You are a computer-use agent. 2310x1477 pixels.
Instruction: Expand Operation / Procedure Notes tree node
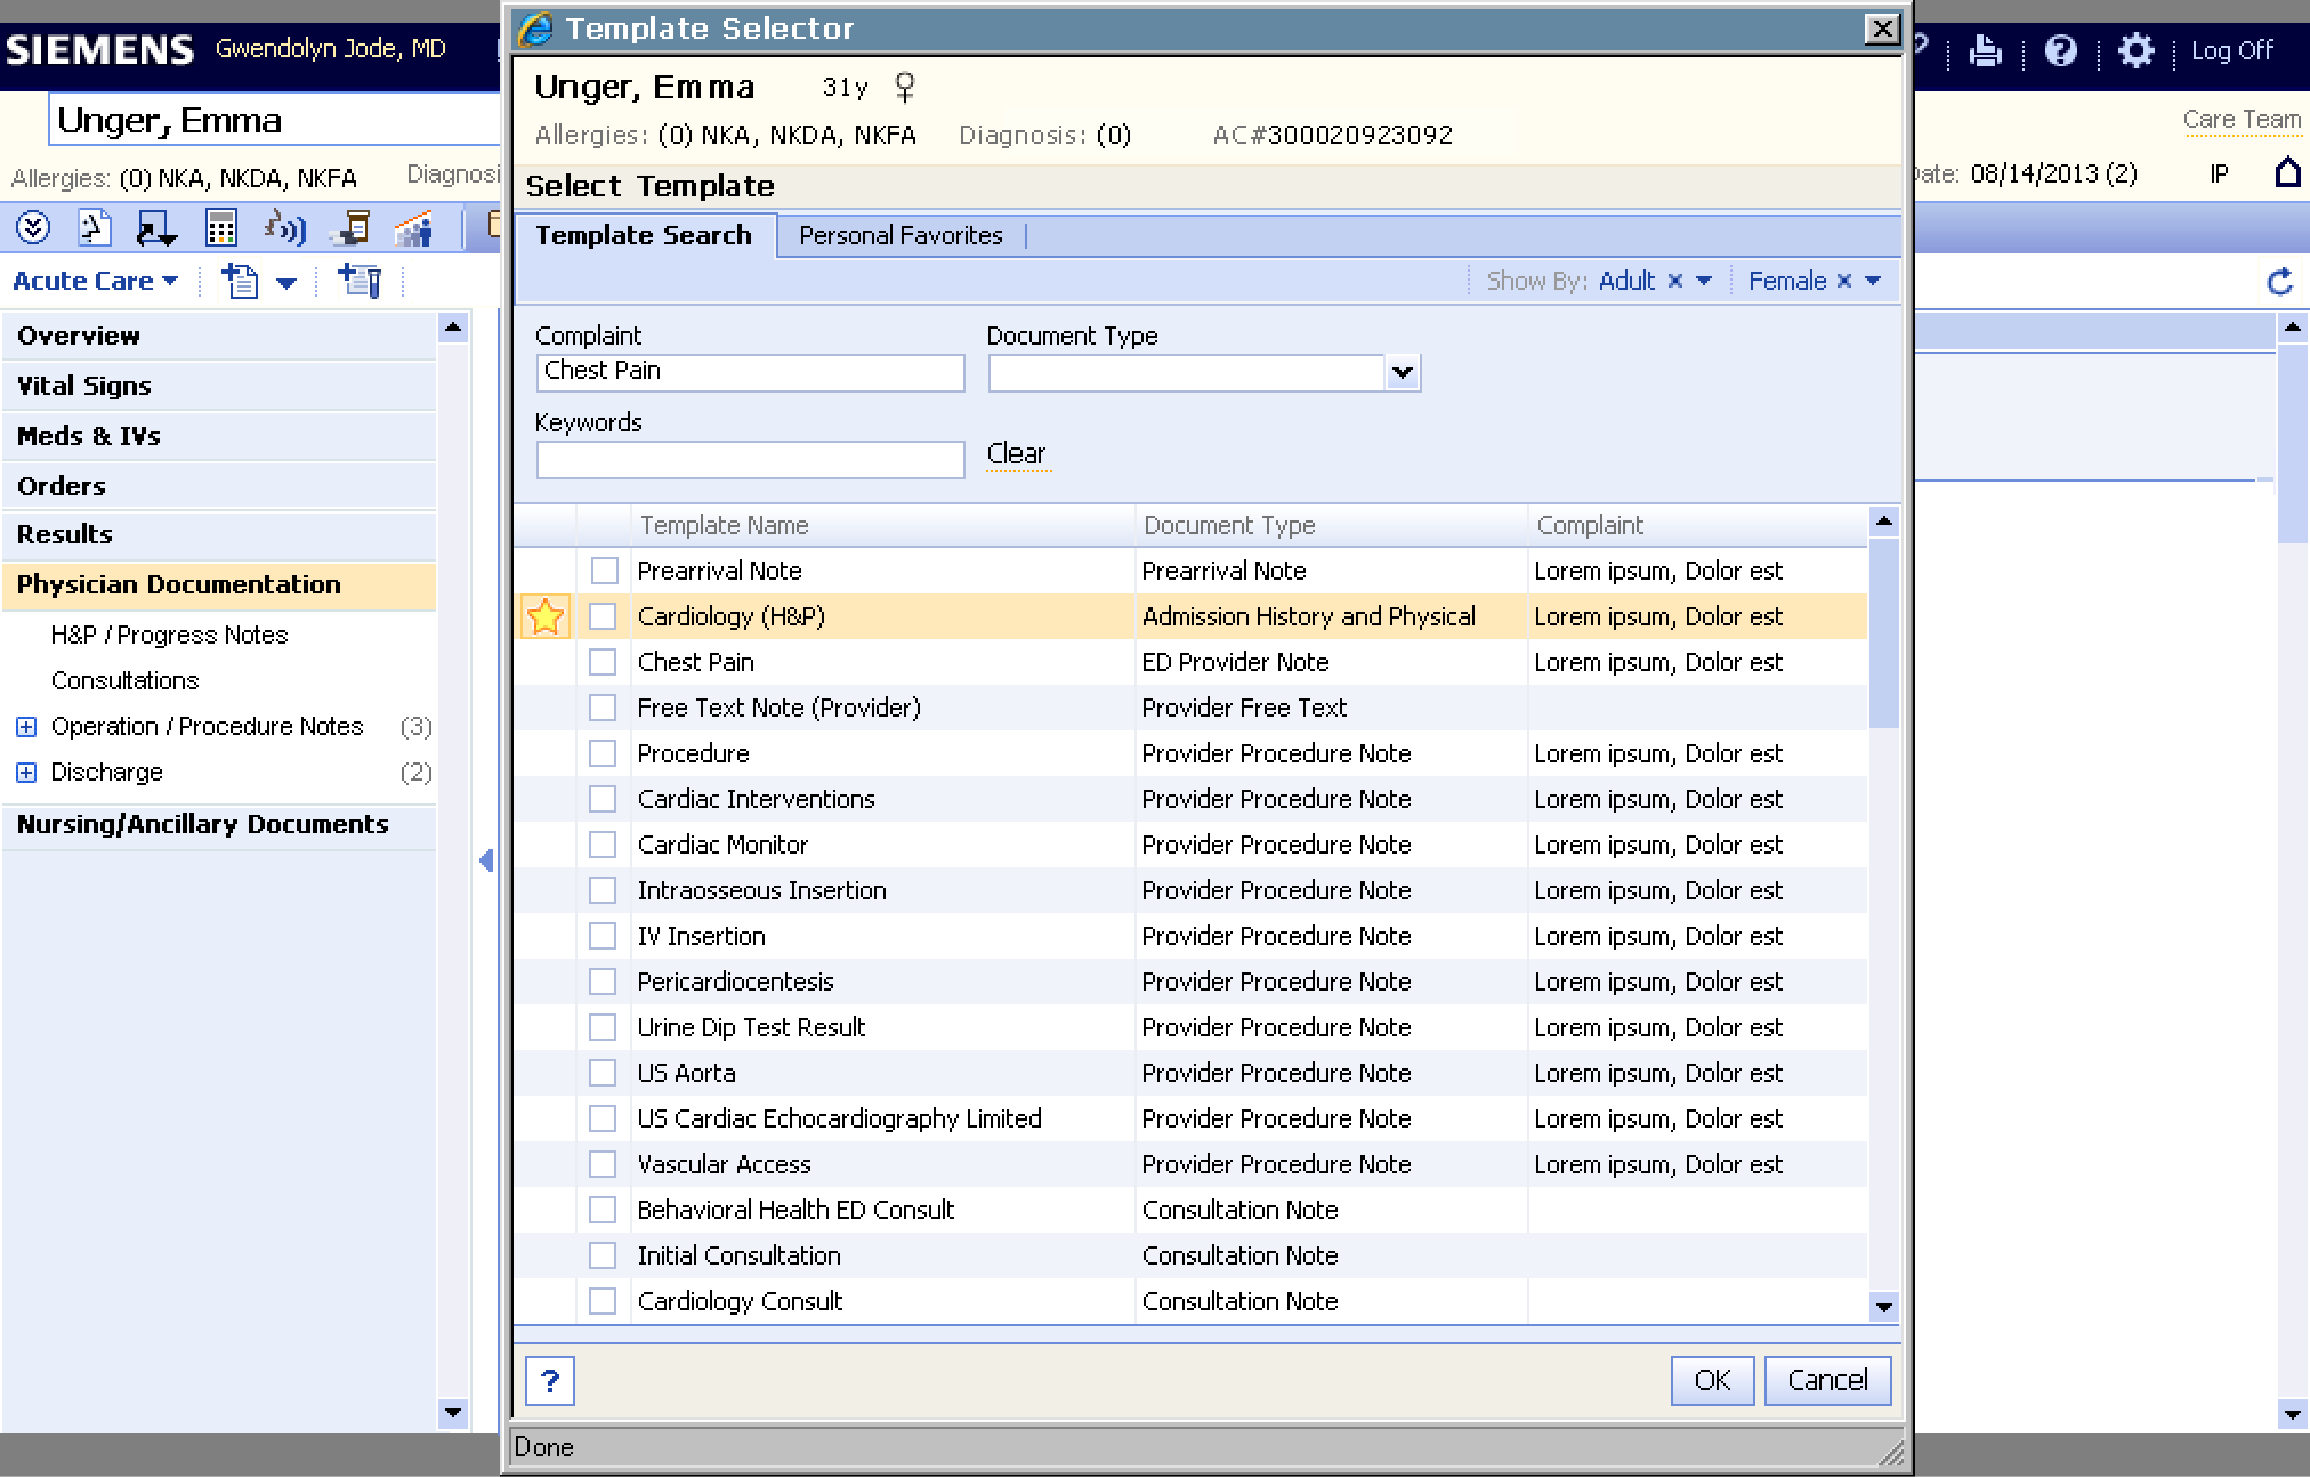27,727
